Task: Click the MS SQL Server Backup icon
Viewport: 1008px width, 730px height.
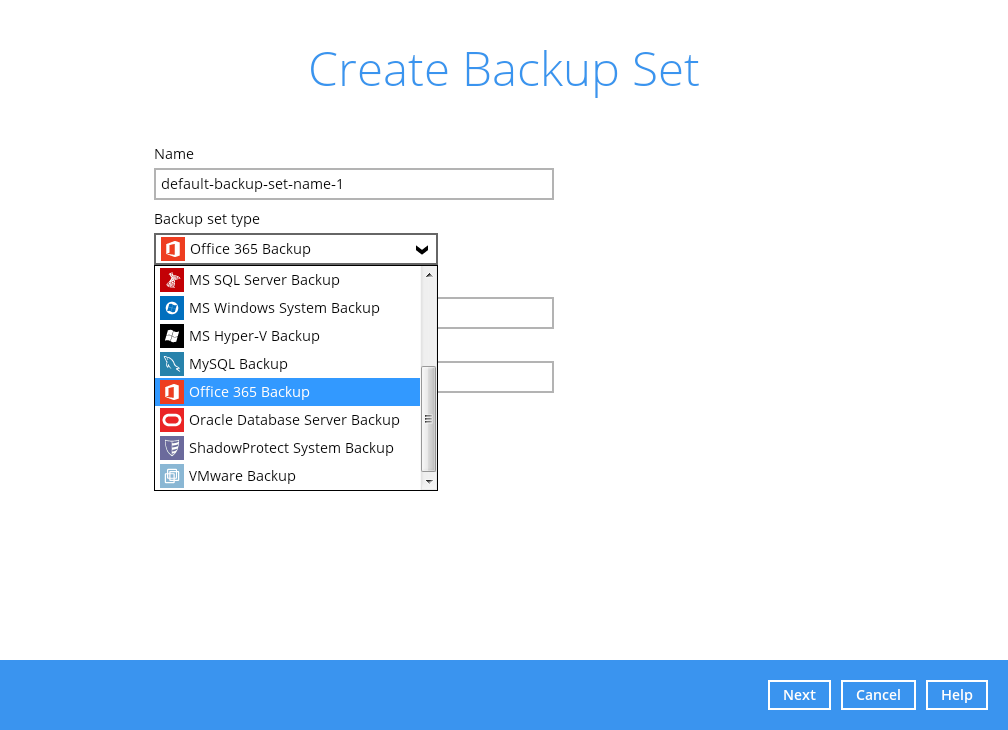Action: pyautogui.click(x=172, y=280)
